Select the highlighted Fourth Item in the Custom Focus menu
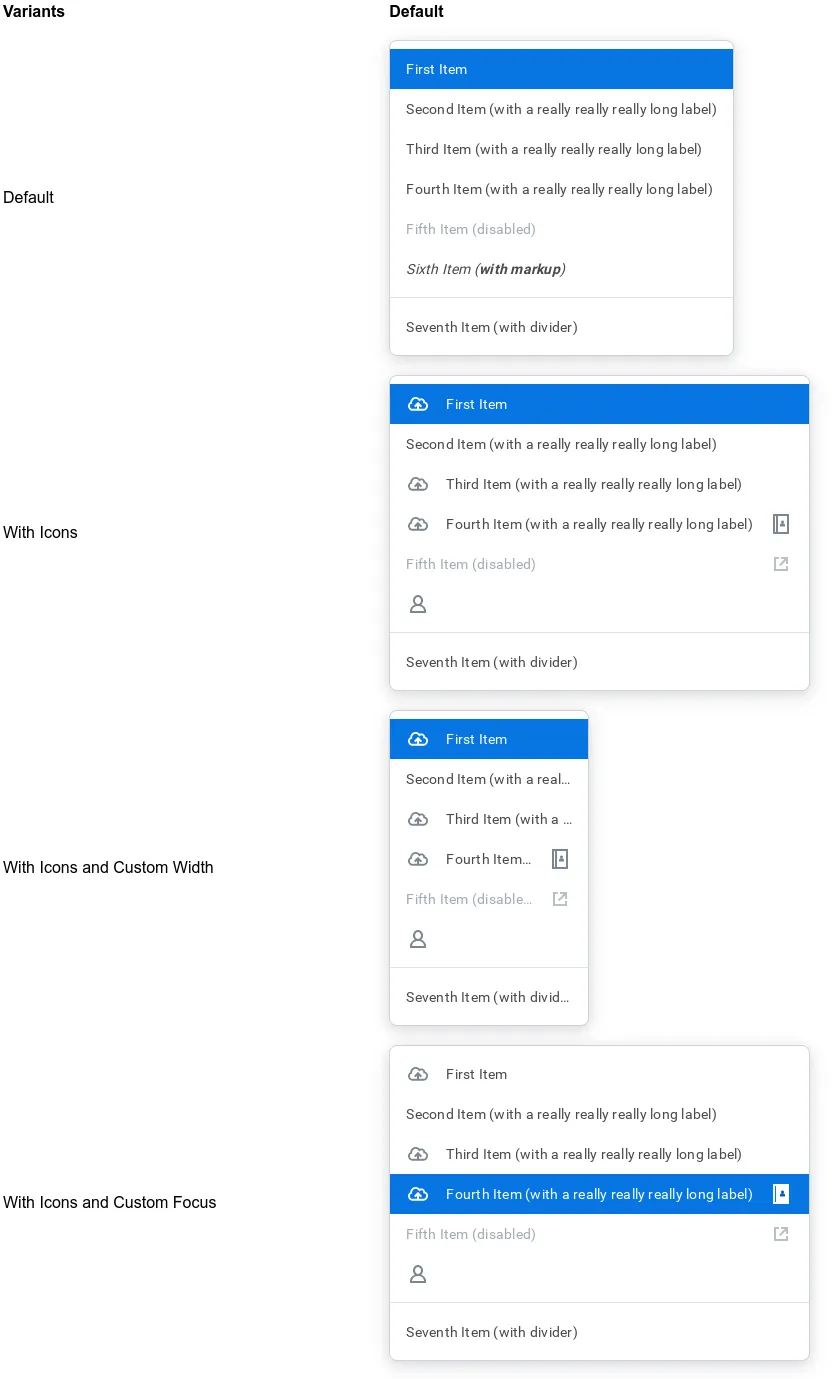The width and height of the screenshot is (833, 1379). [x=599, y=1194]
